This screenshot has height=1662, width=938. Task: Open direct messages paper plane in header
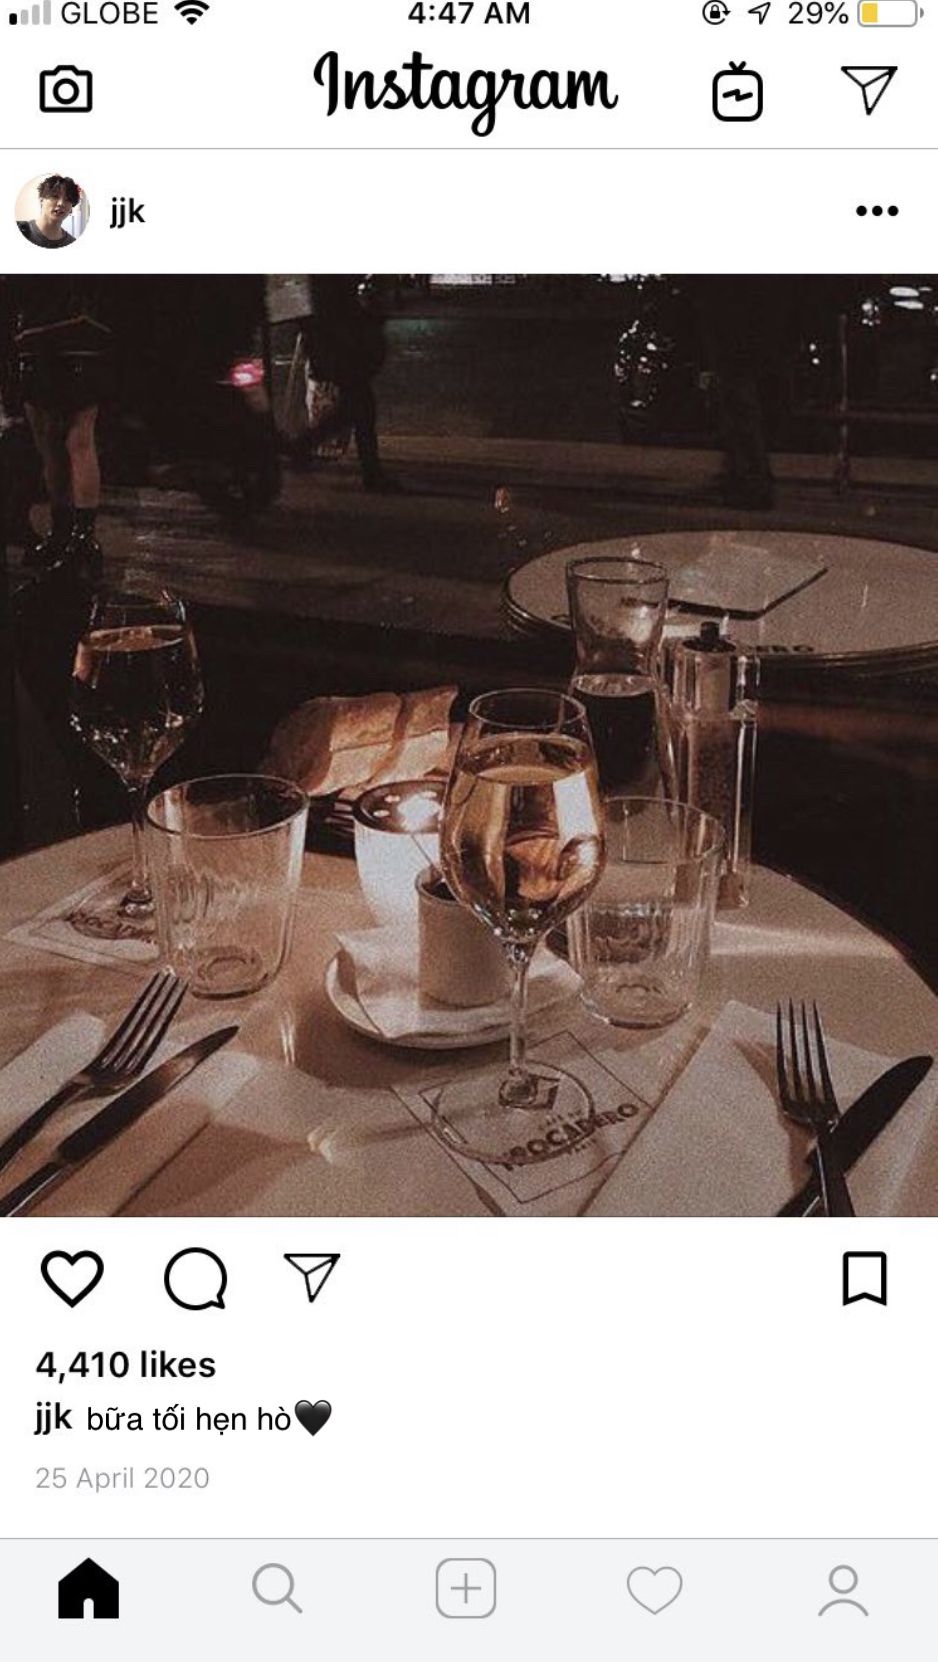pyautogui.click(x=868, y=90)
